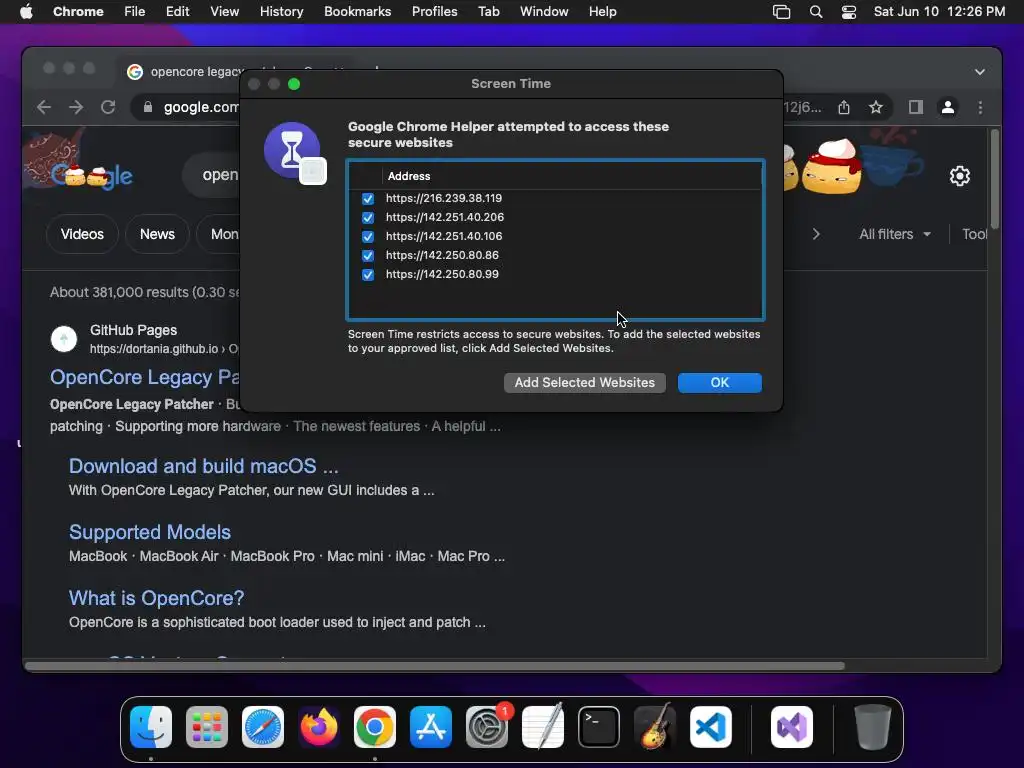This screenshot has width=1024, height=768.
Task: Open GarageBand from the Dock
Action: click(655, 727)
